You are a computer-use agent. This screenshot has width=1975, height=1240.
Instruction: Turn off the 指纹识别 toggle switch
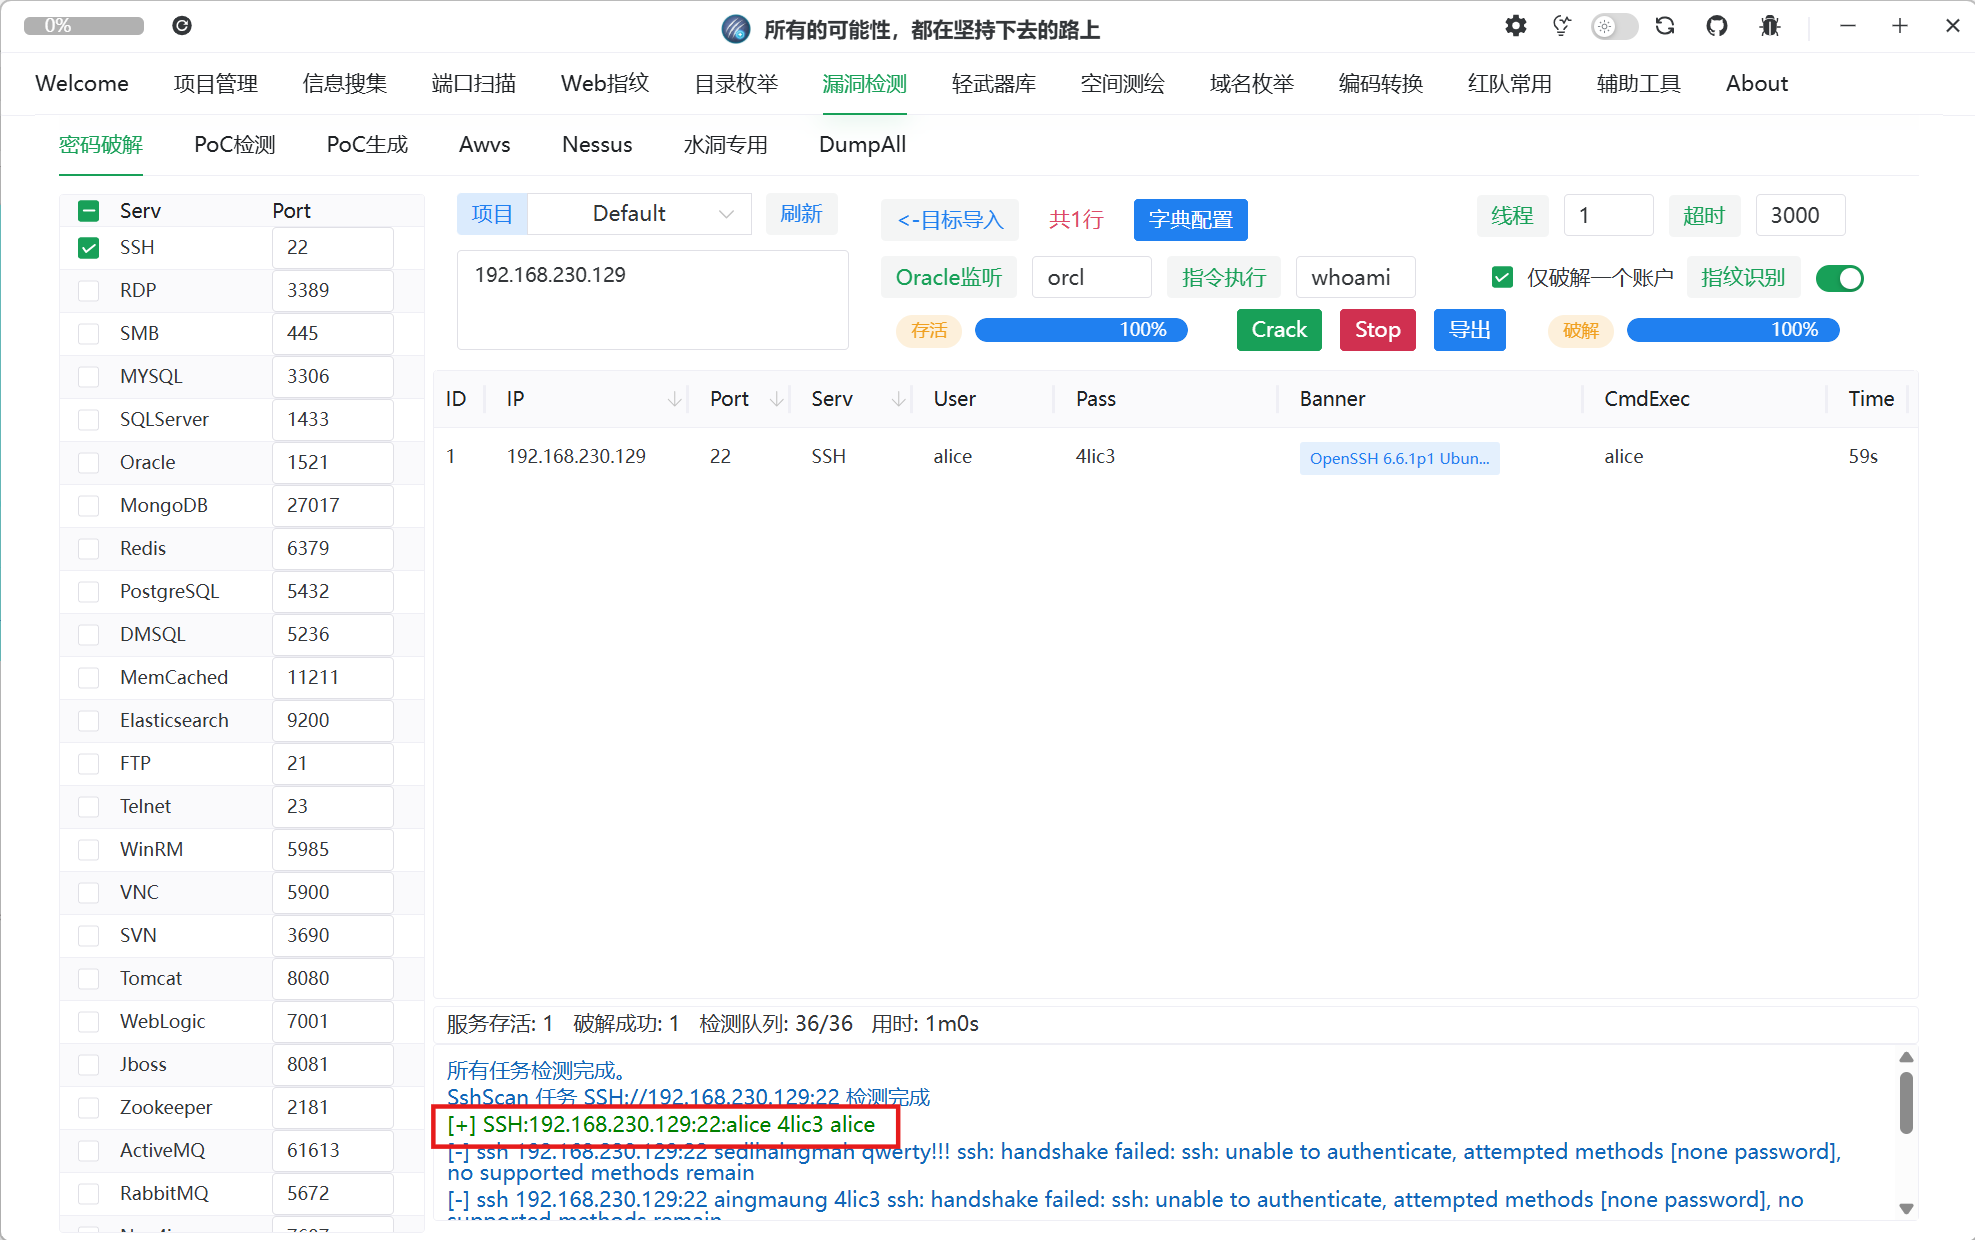[1839, 278]
